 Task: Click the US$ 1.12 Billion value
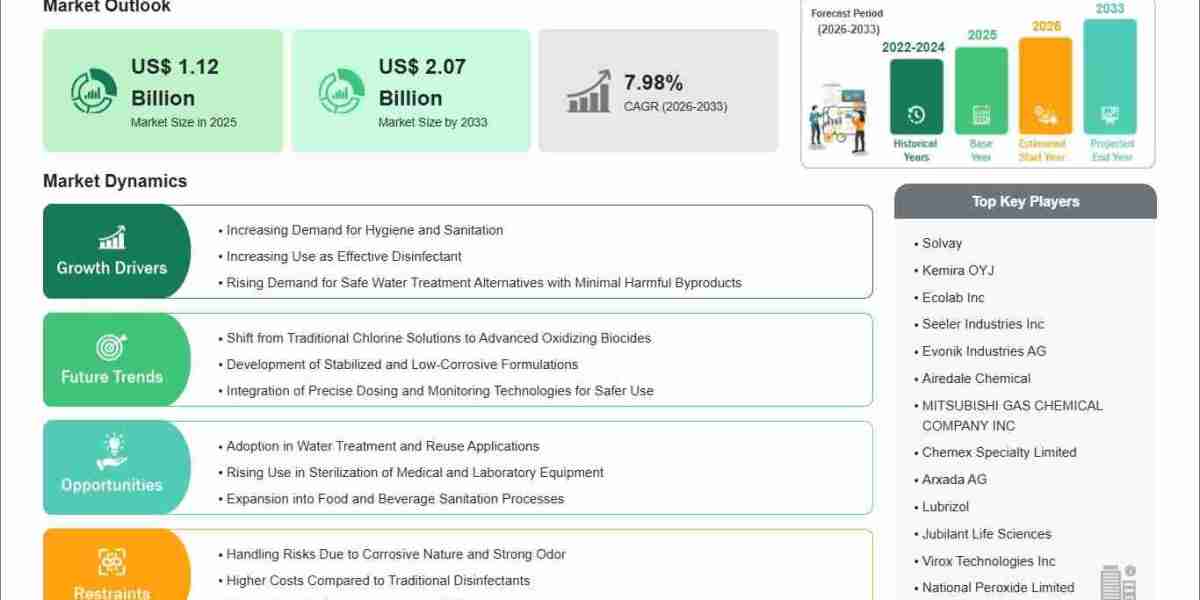click(x=175, y=82)
